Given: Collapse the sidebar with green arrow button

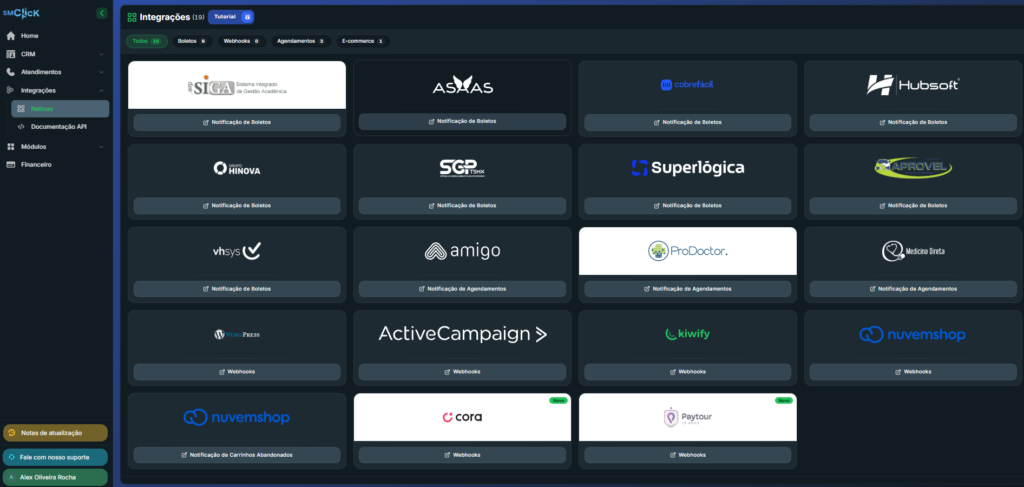Looking at the screenshot, I should click(101, 13).
